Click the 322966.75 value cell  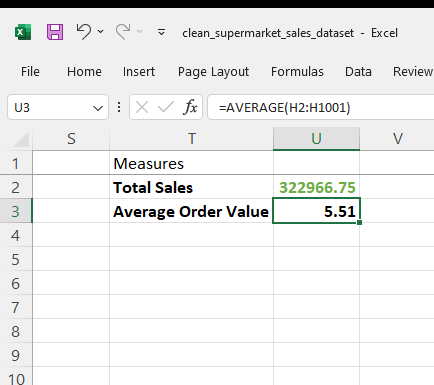coord(316,187)
